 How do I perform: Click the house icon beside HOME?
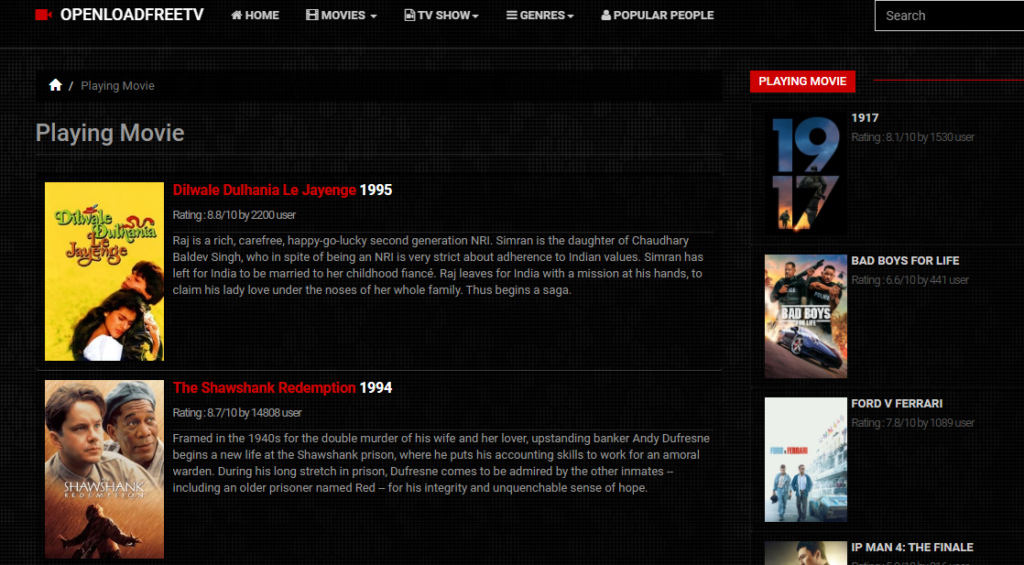coord(236,15)
